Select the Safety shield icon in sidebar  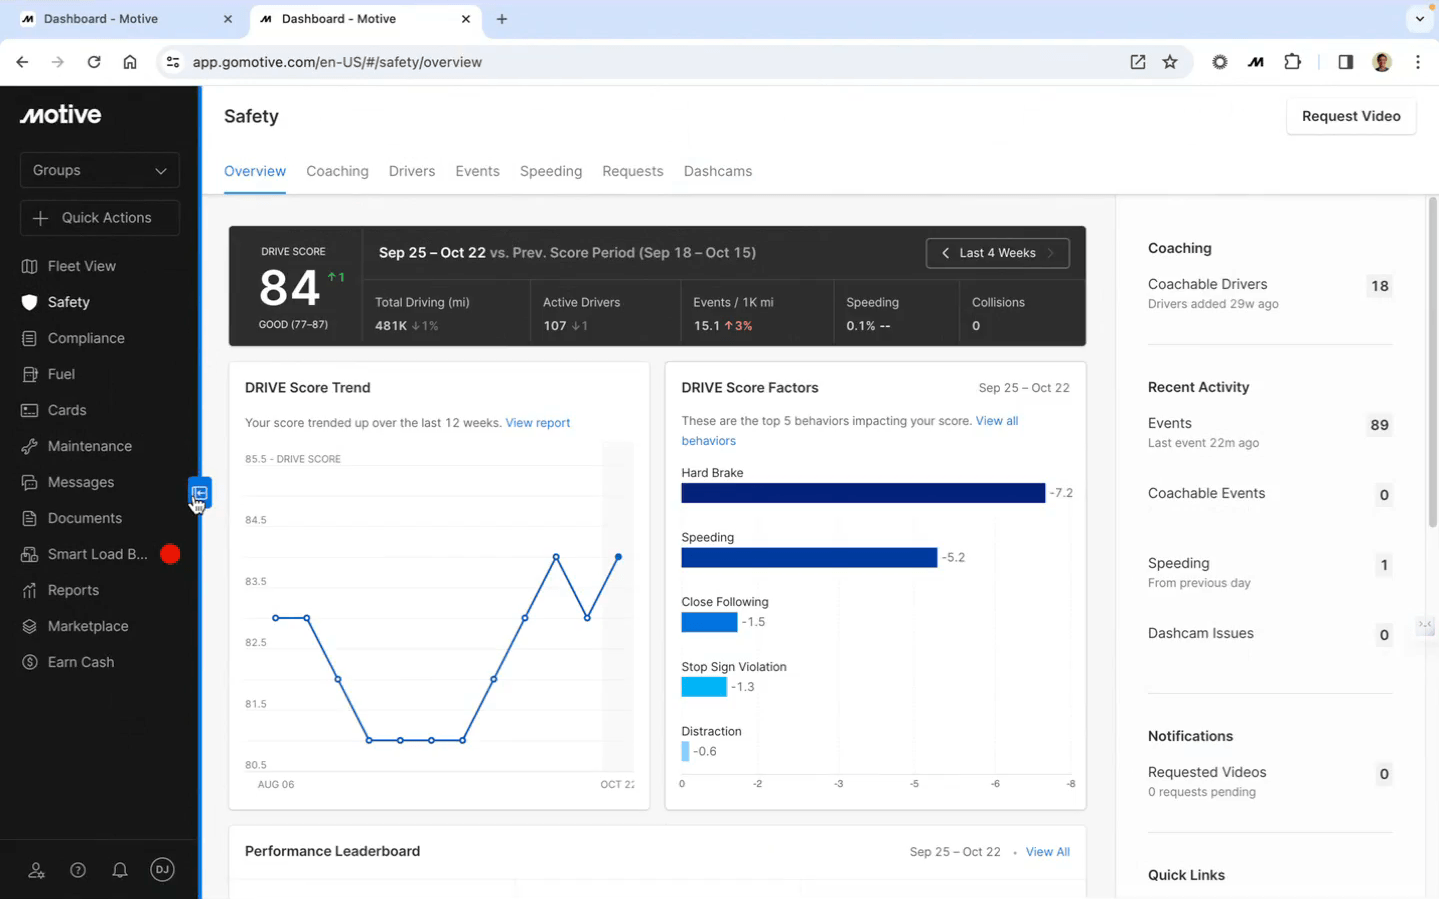tap(30, 302)
